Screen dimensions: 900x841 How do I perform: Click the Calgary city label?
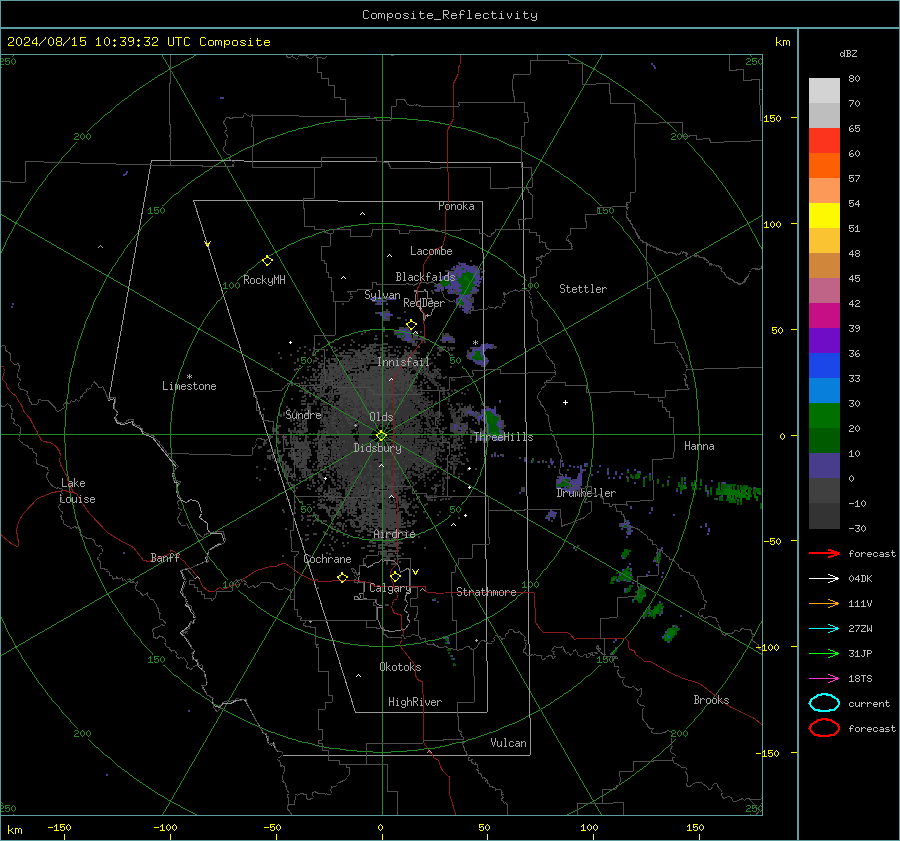(390, 588)
